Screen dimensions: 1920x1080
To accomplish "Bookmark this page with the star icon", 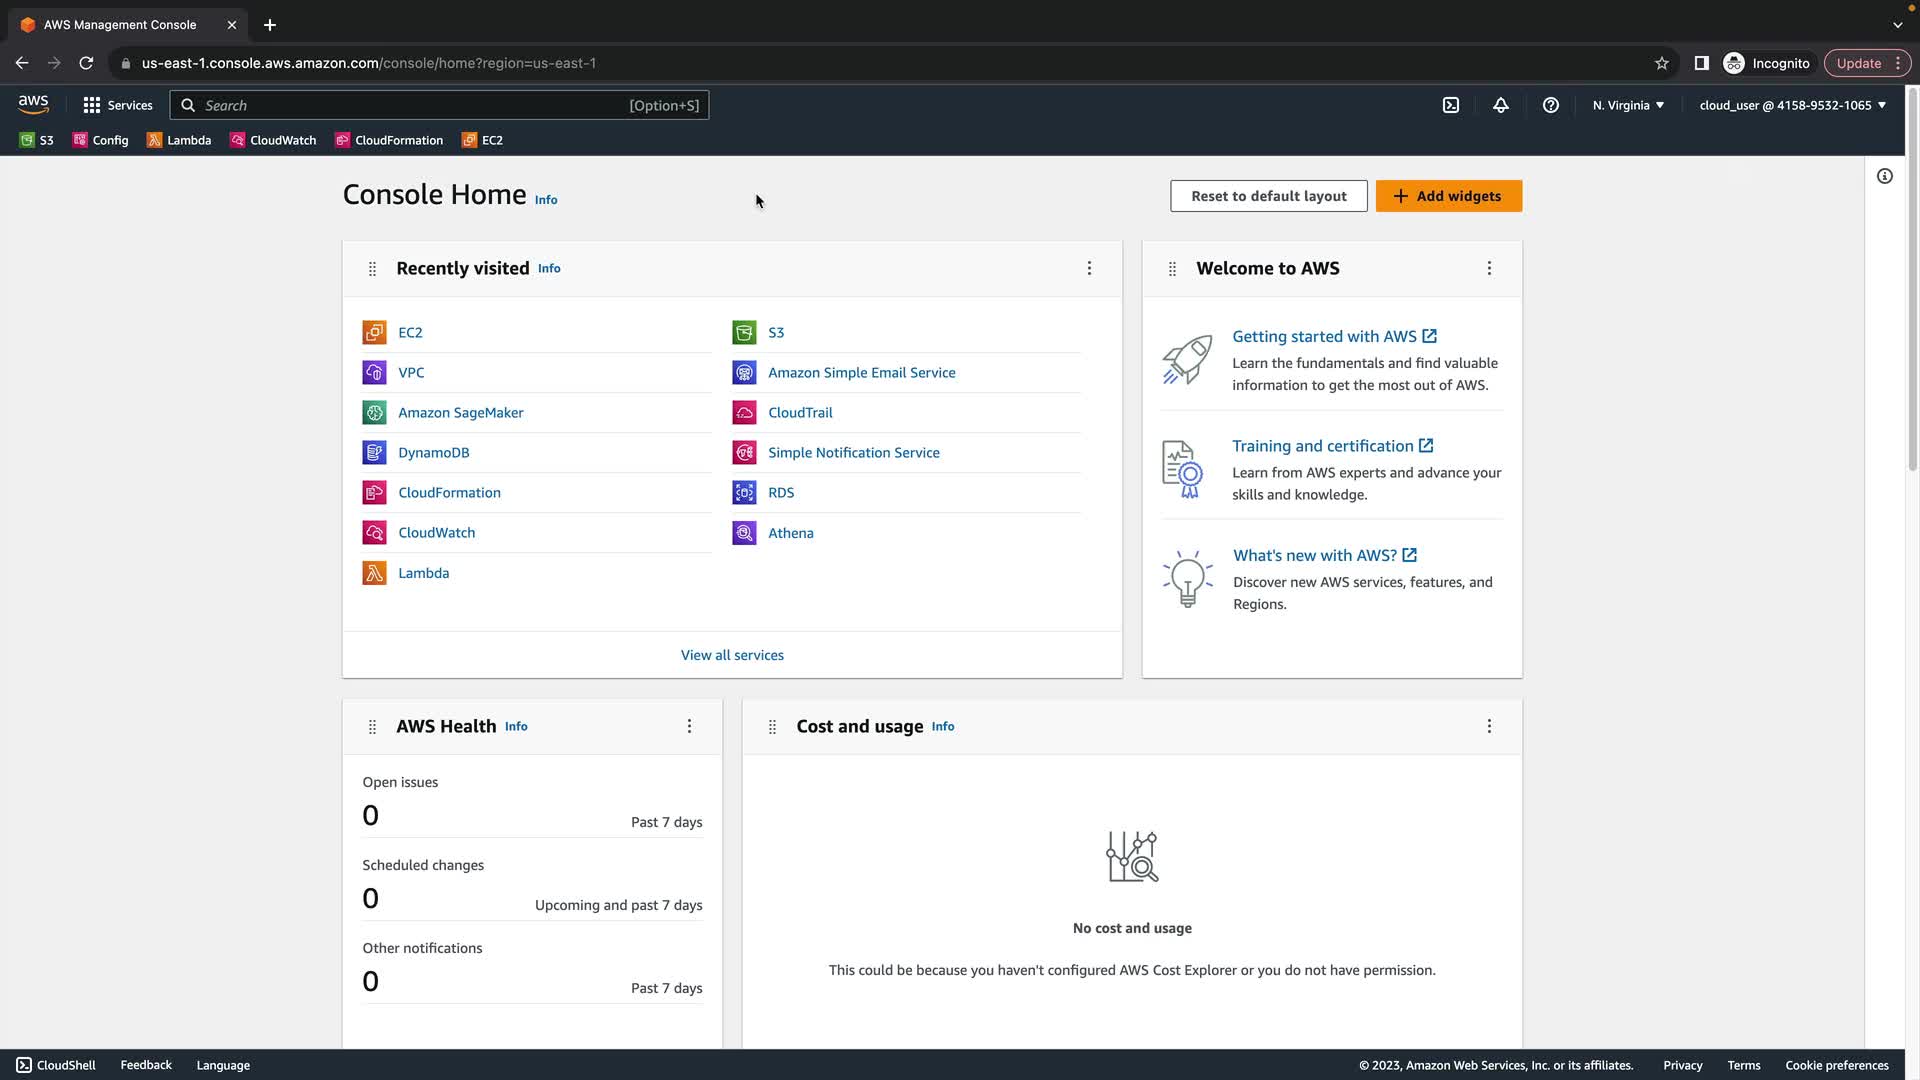I will (1662, 63).
